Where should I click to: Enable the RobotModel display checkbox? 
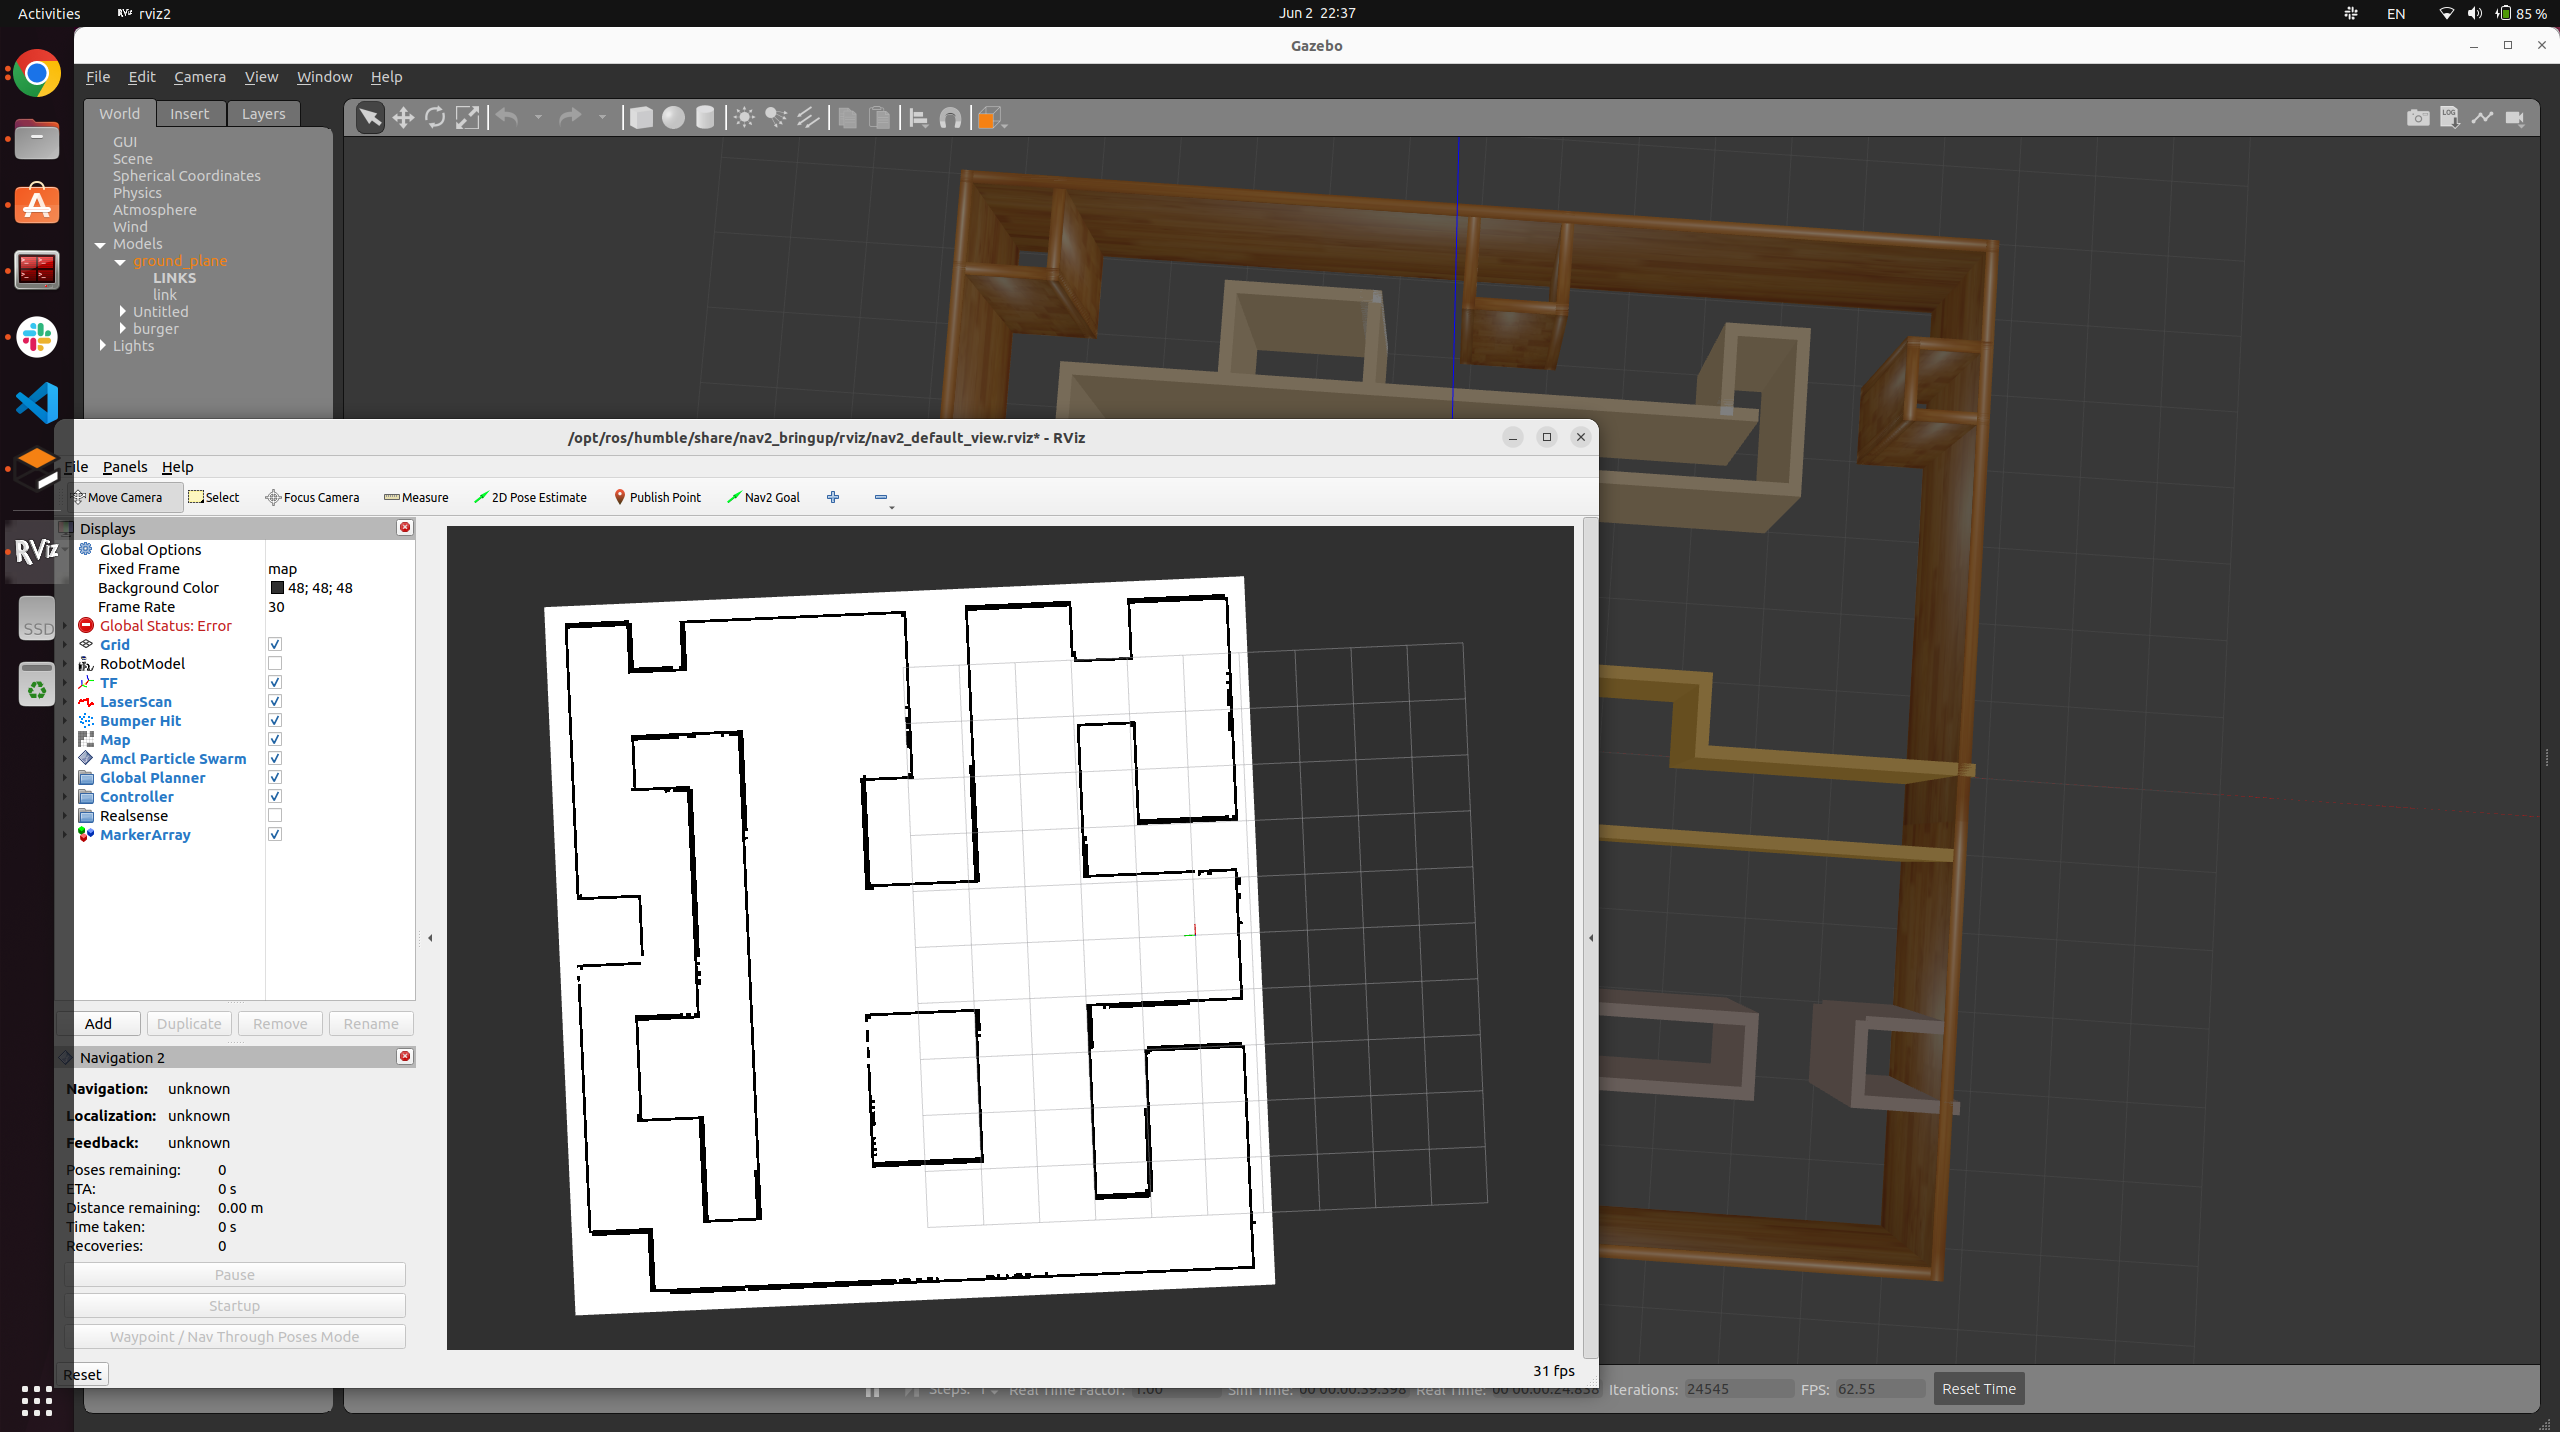275,663
